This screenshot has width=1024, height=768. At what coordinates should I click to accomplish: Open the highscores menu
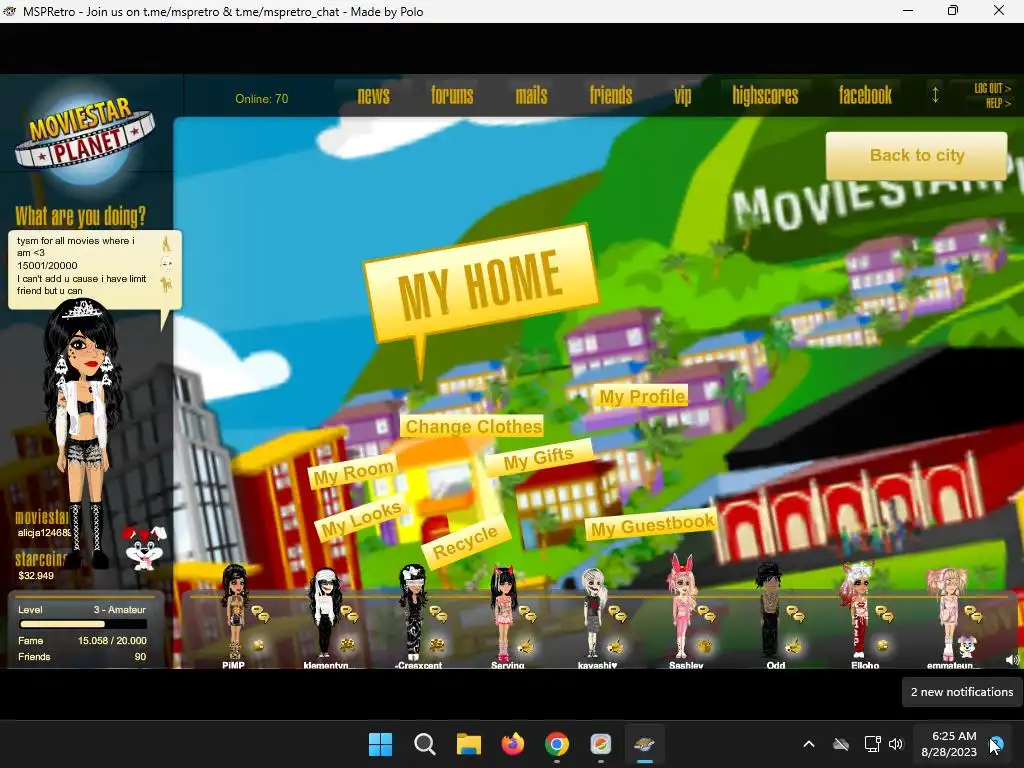coord(765,96)
